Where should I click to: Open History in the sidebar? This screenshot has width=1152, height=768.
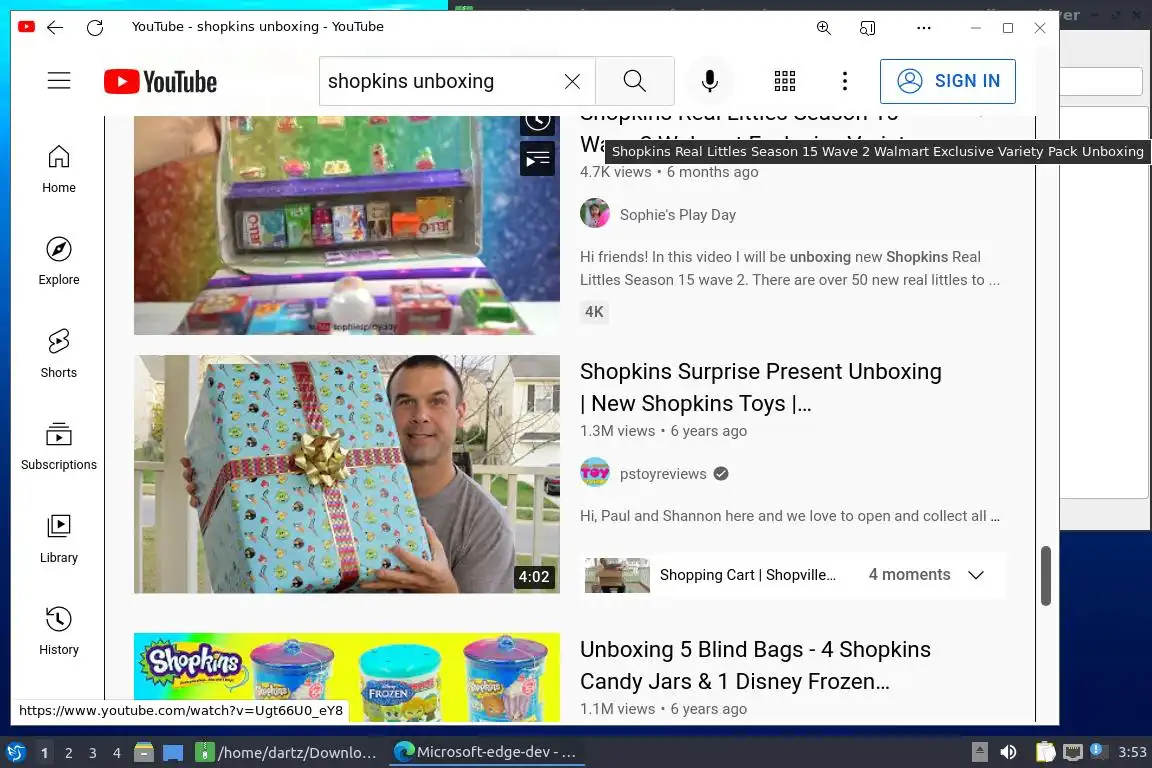[59, 632]
